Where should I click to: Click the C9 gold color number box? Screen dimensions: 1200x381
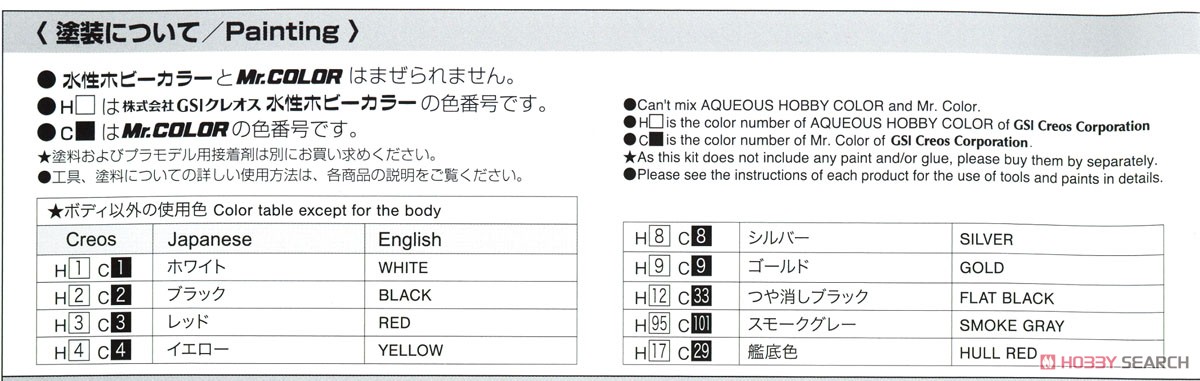point(703,268)
